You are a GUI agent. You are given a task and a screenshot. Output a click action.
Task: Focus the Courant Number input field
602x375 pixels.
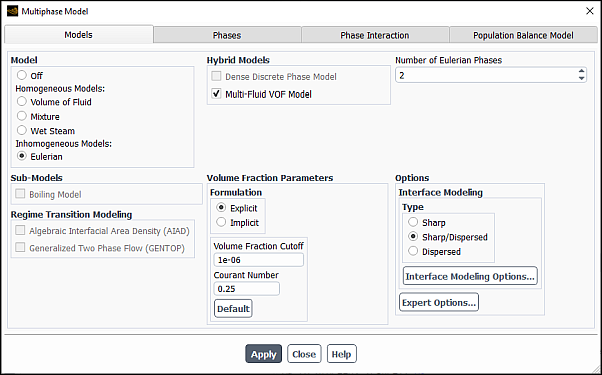(246, 289)
